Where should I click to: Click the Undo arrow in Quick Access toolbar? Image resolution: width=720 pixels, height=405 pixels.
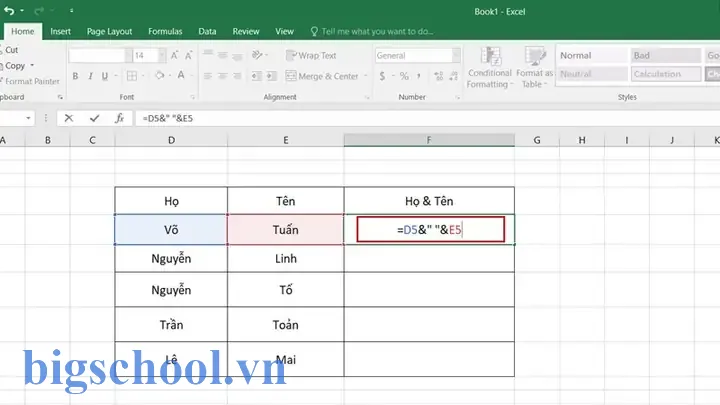9,10
